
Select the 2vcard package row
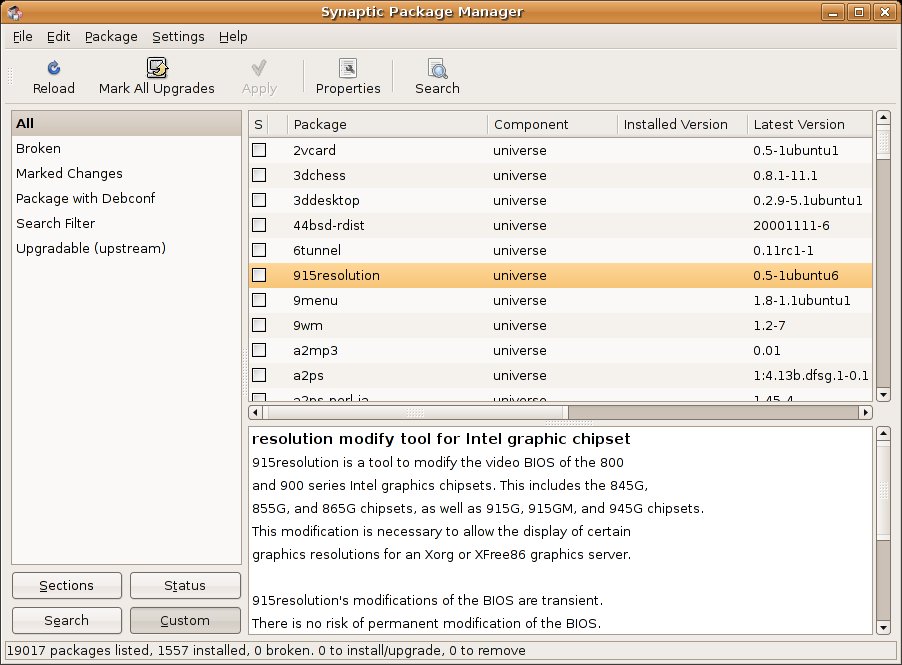tap(560, 150)
